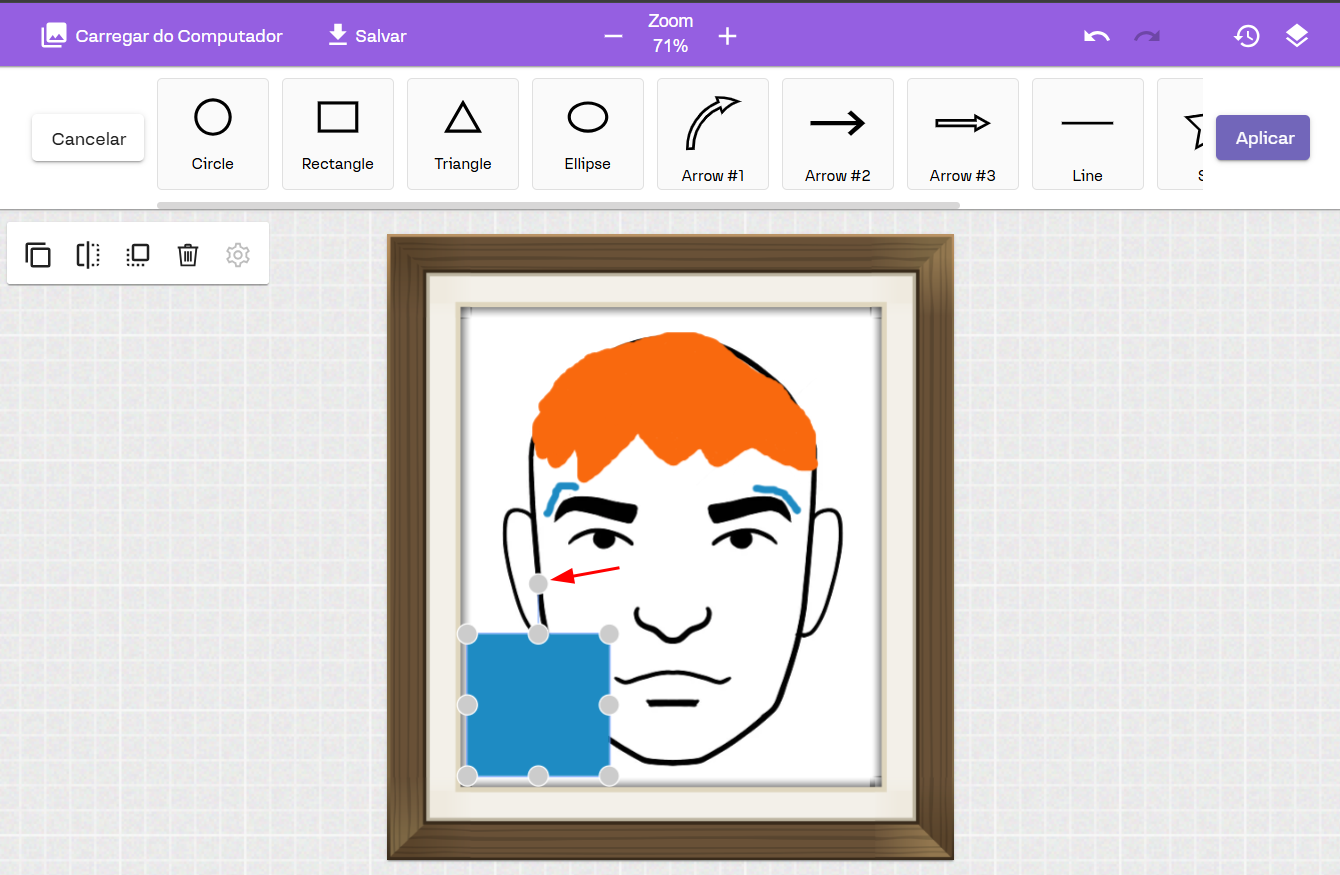Choose the Triangle shape
This screenshot has width=1340, height=875.
(463, 134)
